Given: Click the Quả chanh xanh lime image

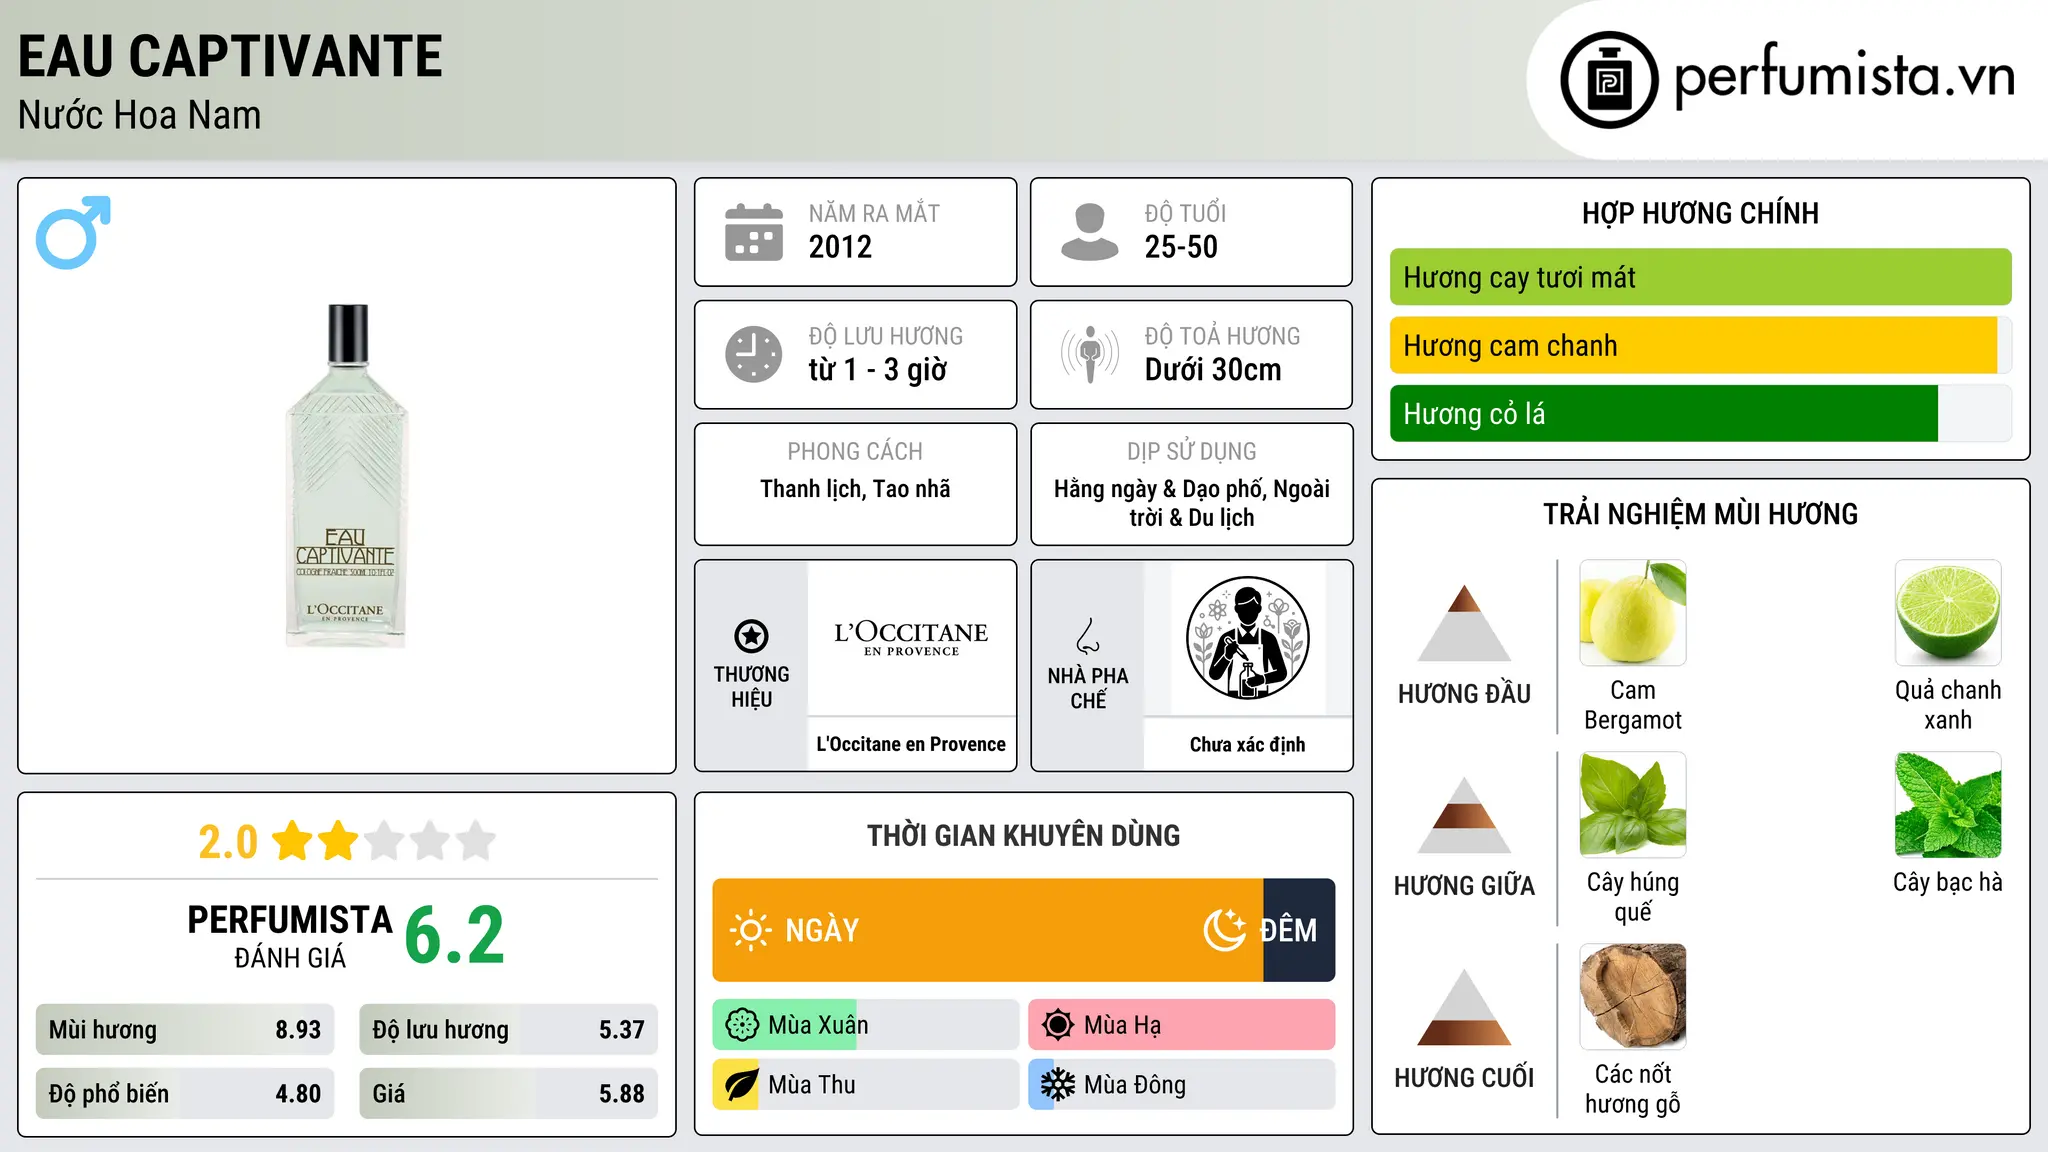Looking at the screenshot, I should coord(1948,613).
